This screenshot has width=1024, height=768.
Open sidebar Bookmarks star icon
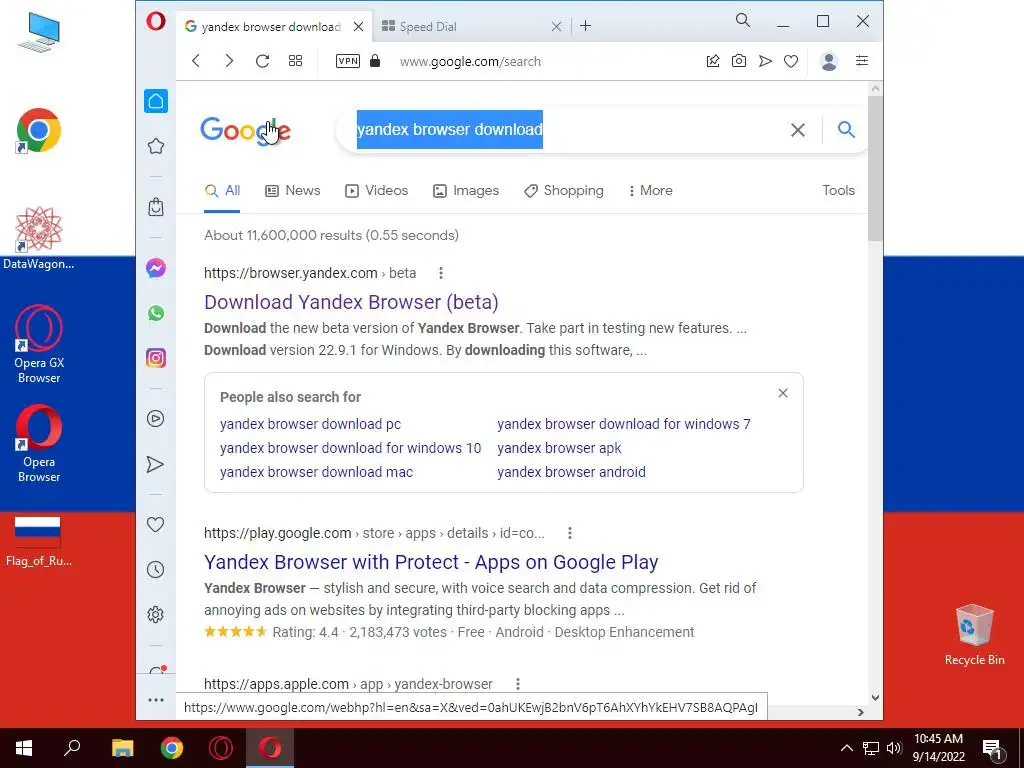coord(155,146)
